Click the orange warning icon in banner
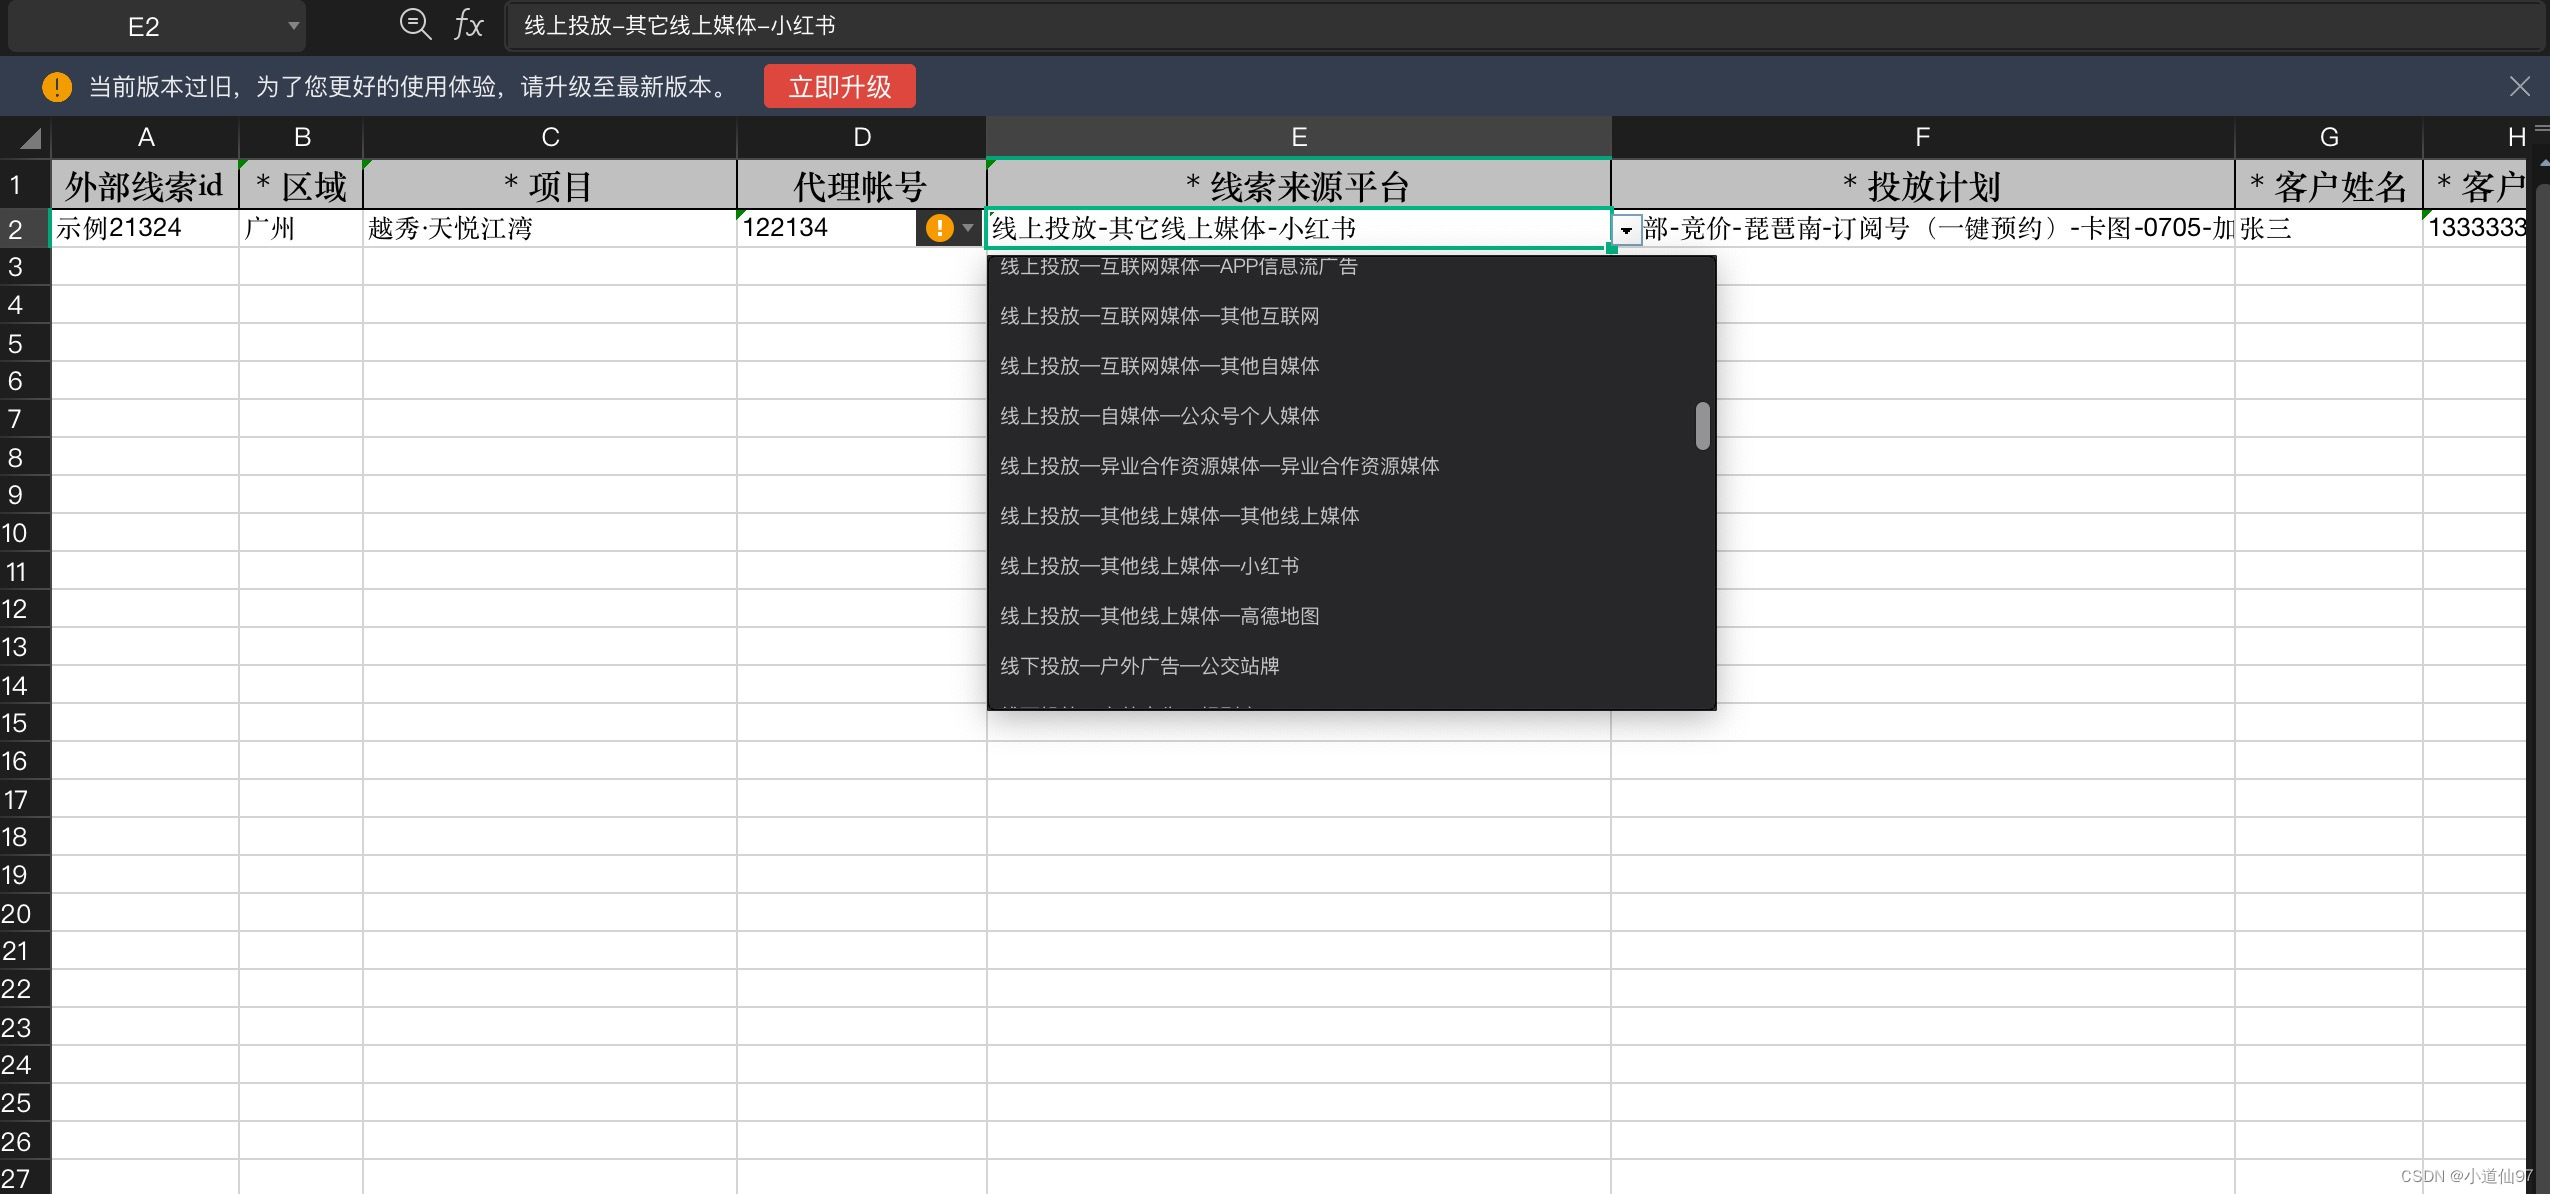This screenshot has width=2550, height=1194. click(x=57, y=87)
